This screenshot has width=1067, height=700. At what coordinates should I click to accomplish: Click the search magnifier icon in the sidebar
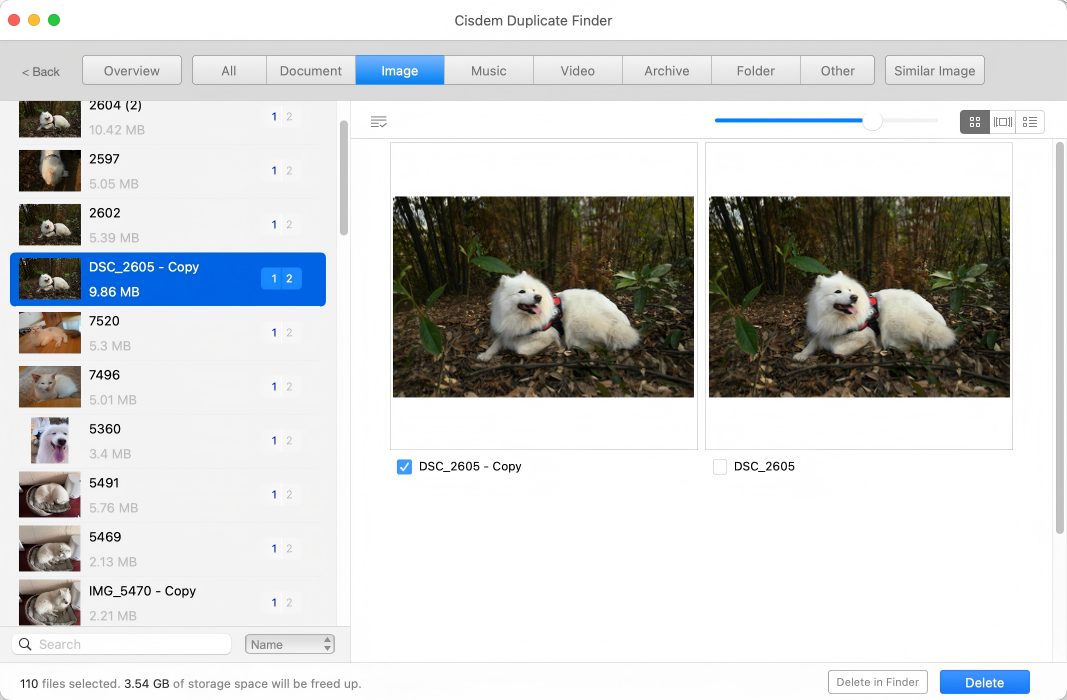[25, 644]
